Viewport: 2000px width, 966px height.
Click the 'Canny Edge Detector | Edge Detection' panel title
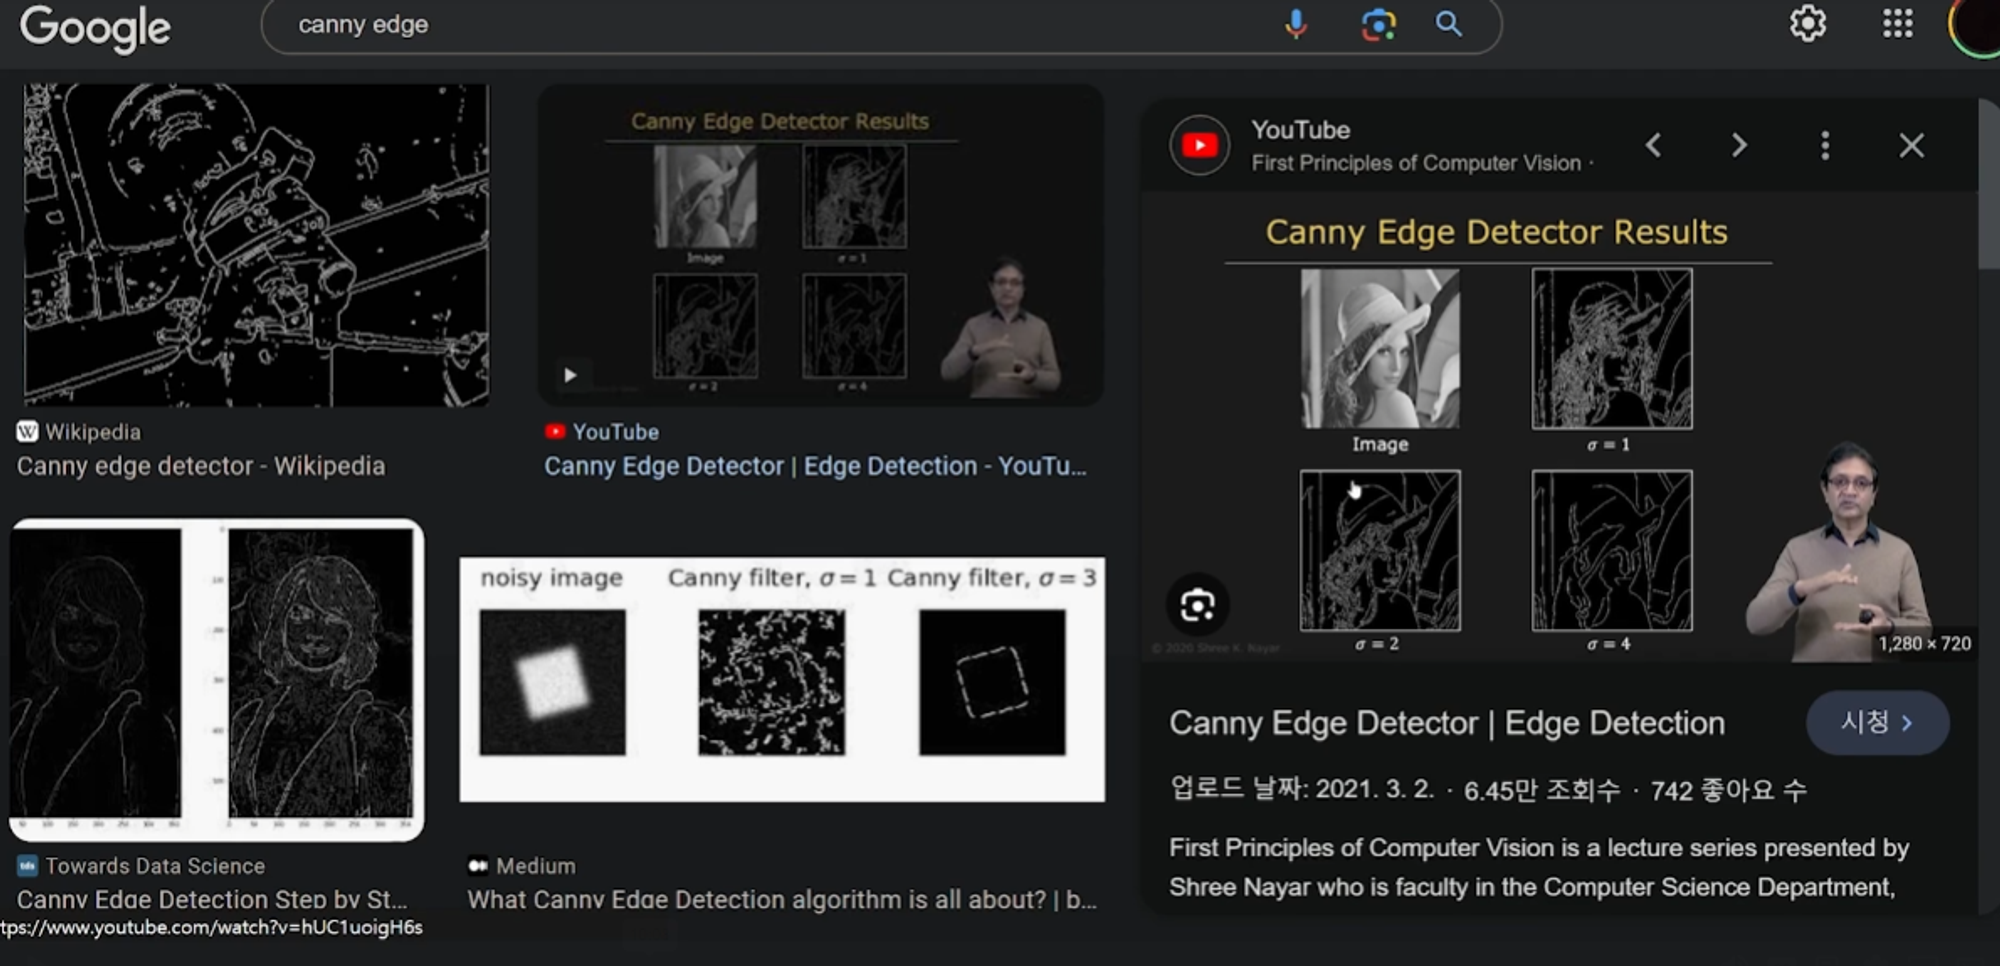1447,723
